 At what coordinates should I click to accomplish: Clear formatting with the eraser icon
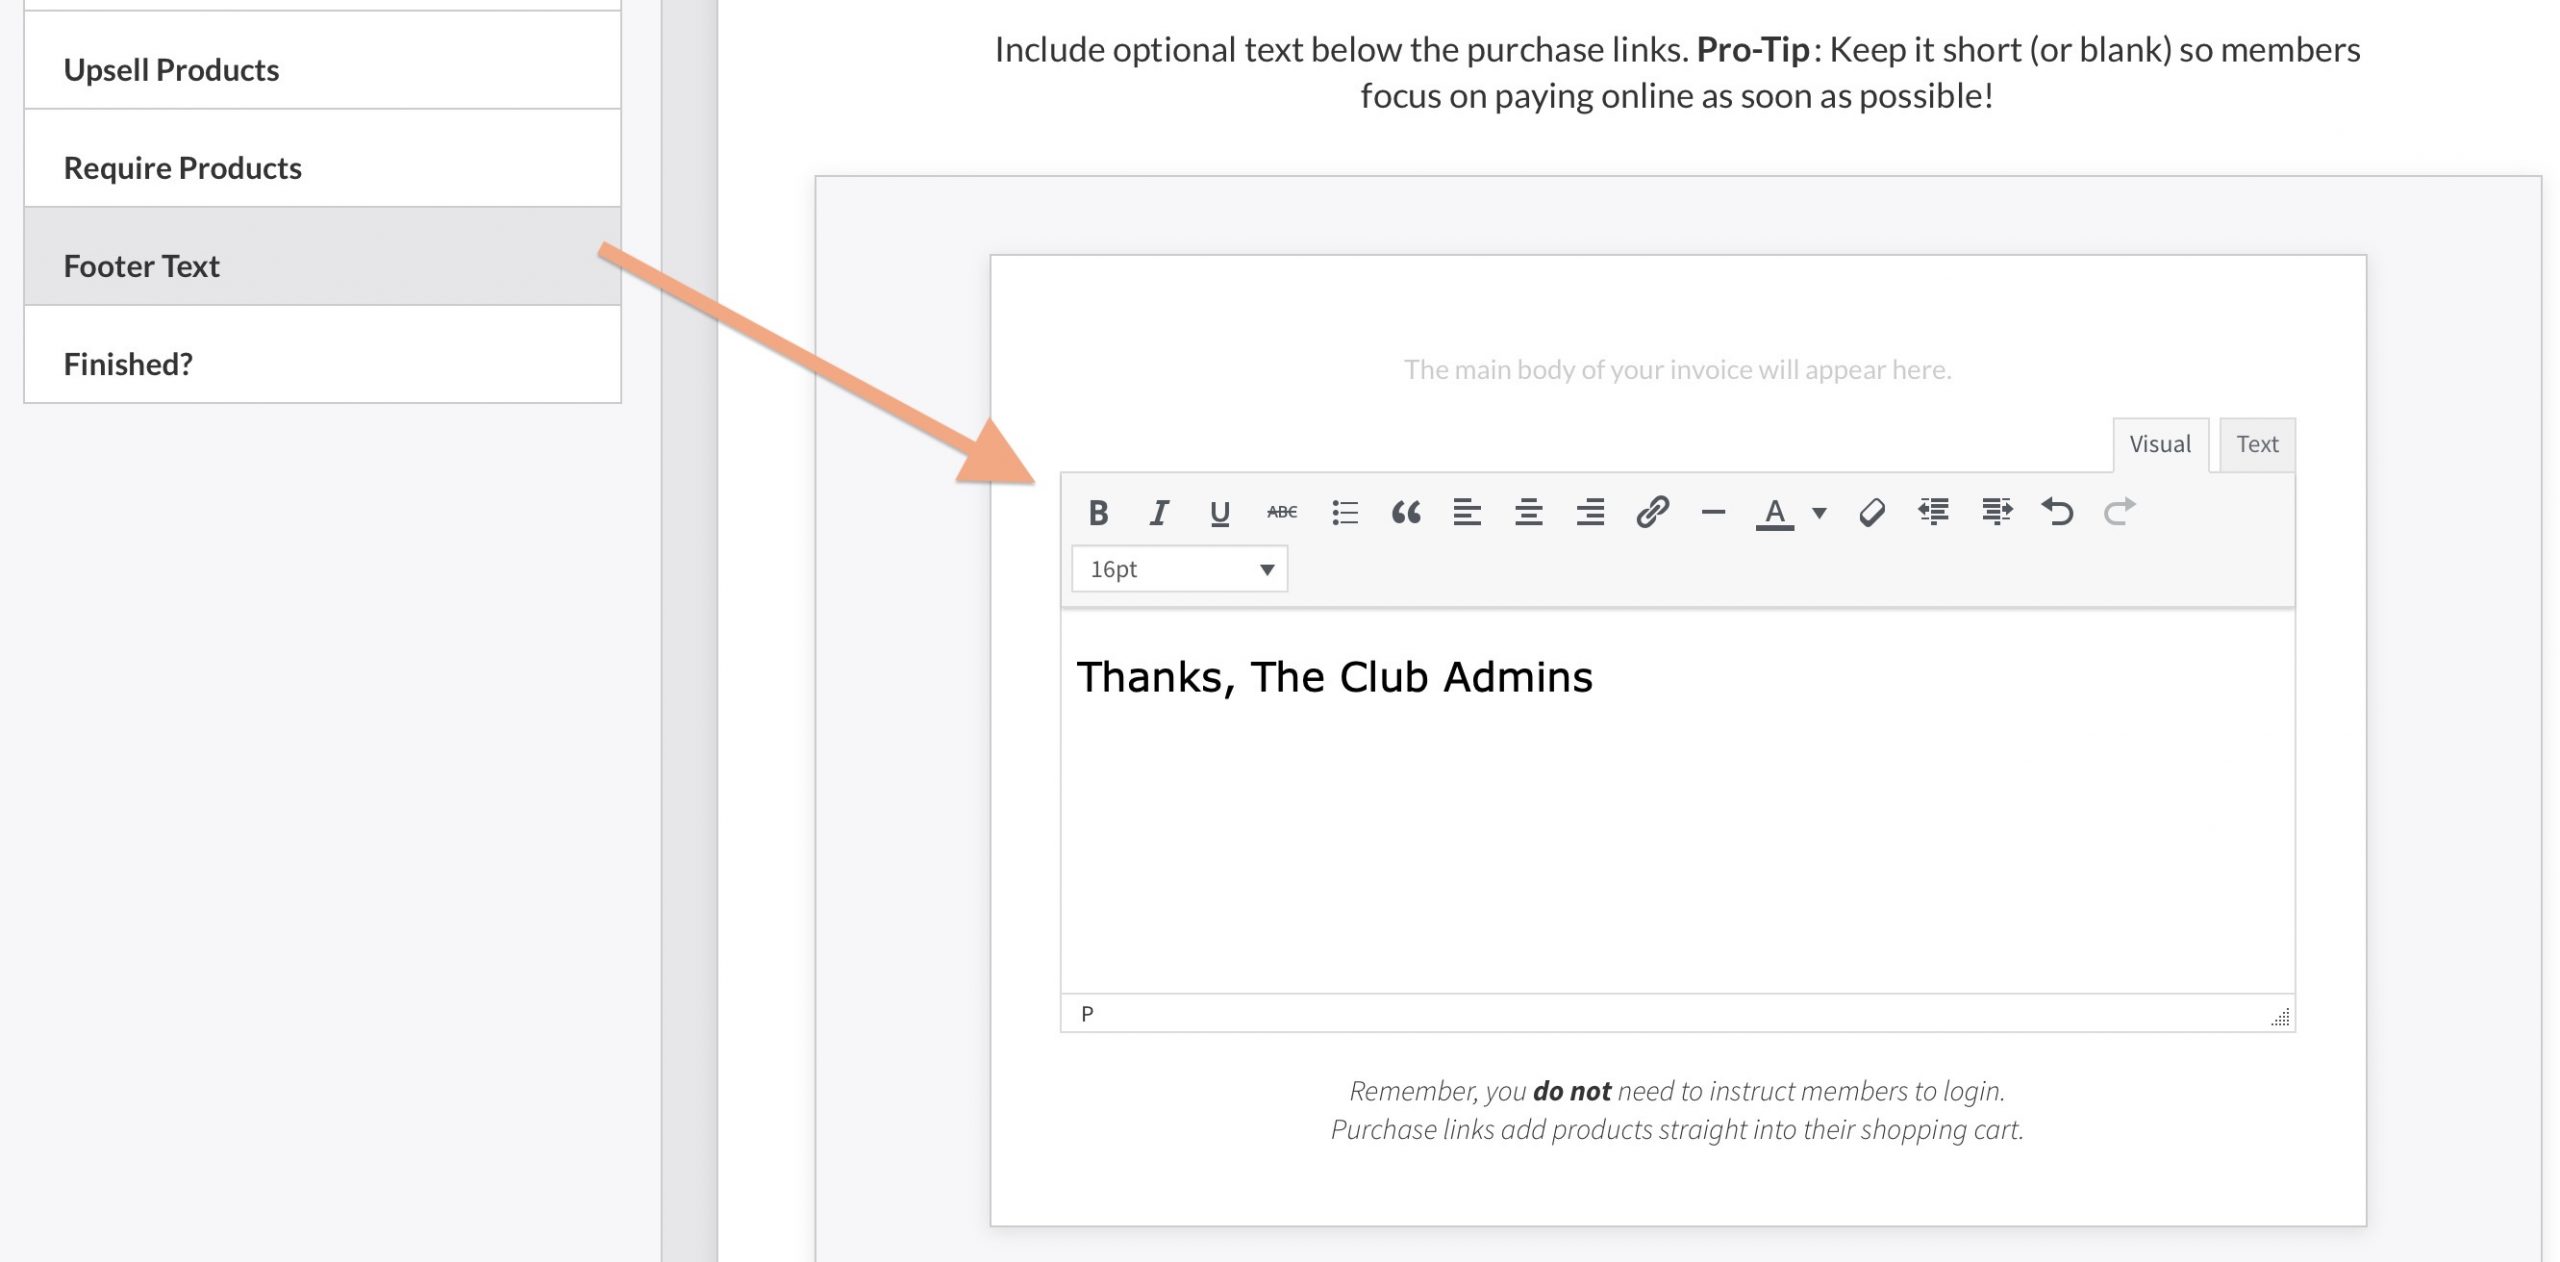coord(1872,513)
